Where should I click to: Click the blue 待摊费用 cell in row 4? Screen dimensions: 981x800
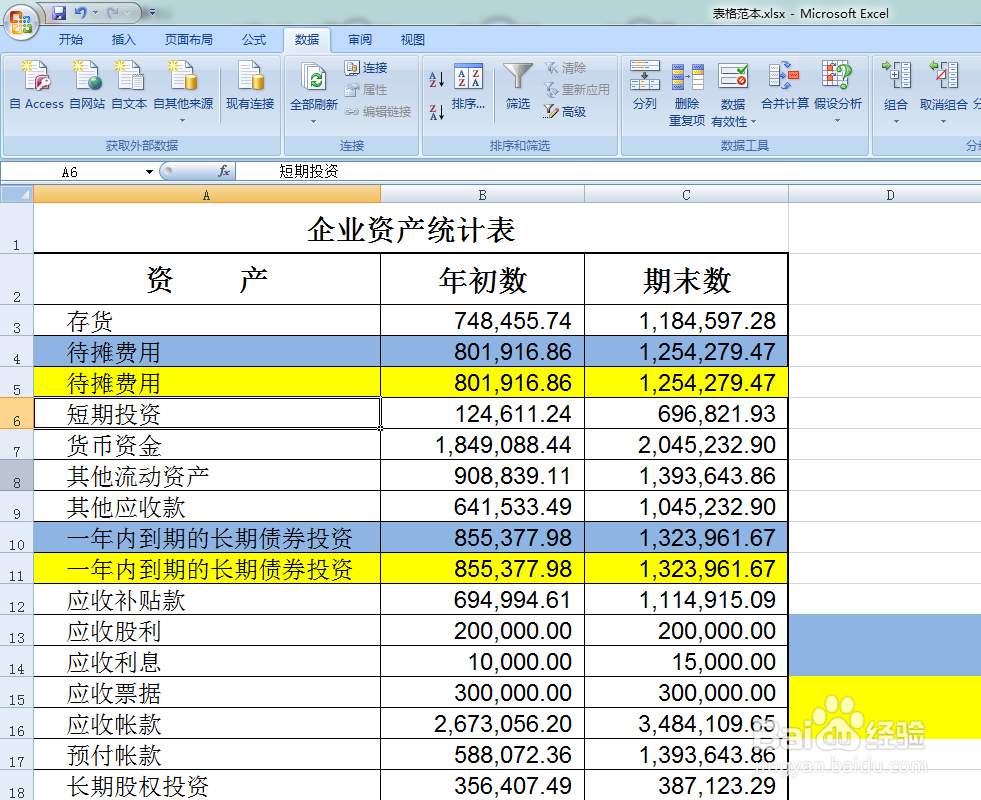[207, 352]
